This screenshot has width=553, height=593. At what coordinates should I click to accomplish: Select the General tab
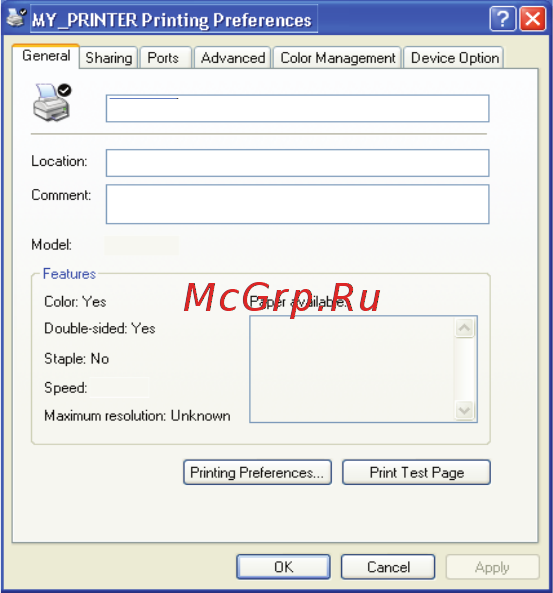[x=46, y=56]
